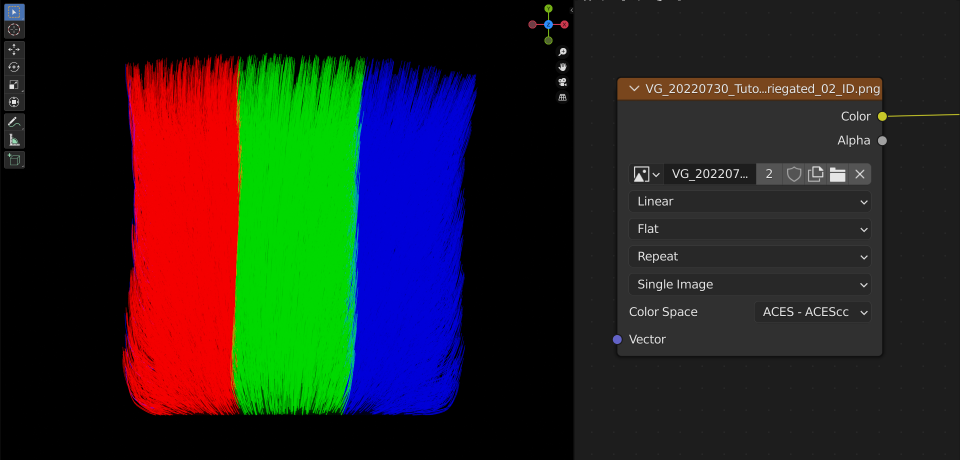Open the ACES - ACEScc color space dropdown

tap(812, 312)
